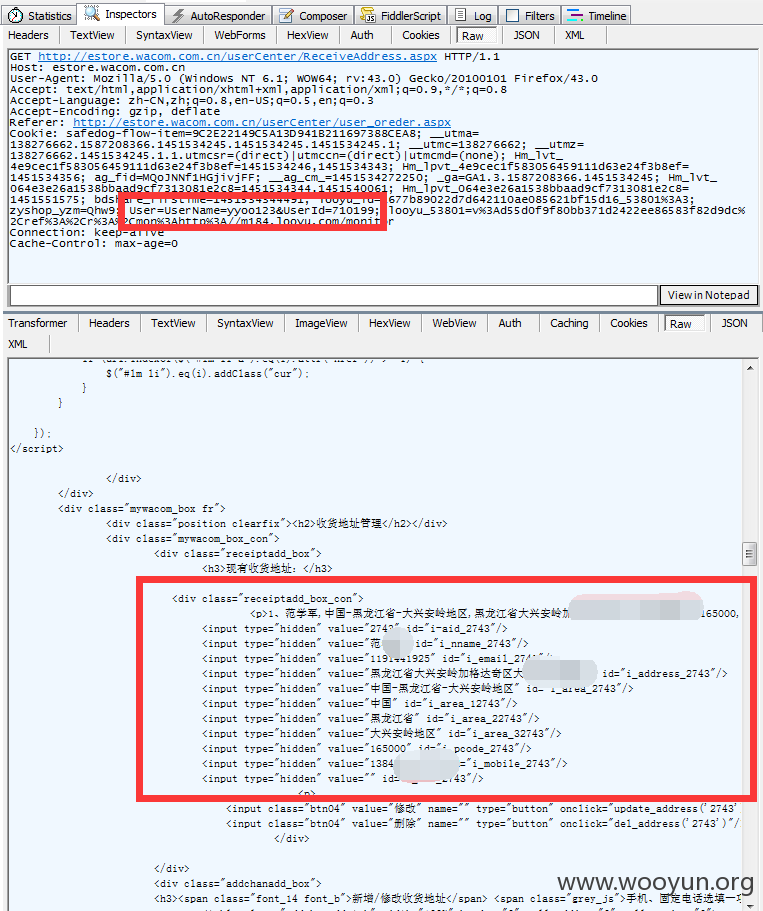Select response Cookies inspector tab
The image size is (763, 911).
tap(629, 324)
